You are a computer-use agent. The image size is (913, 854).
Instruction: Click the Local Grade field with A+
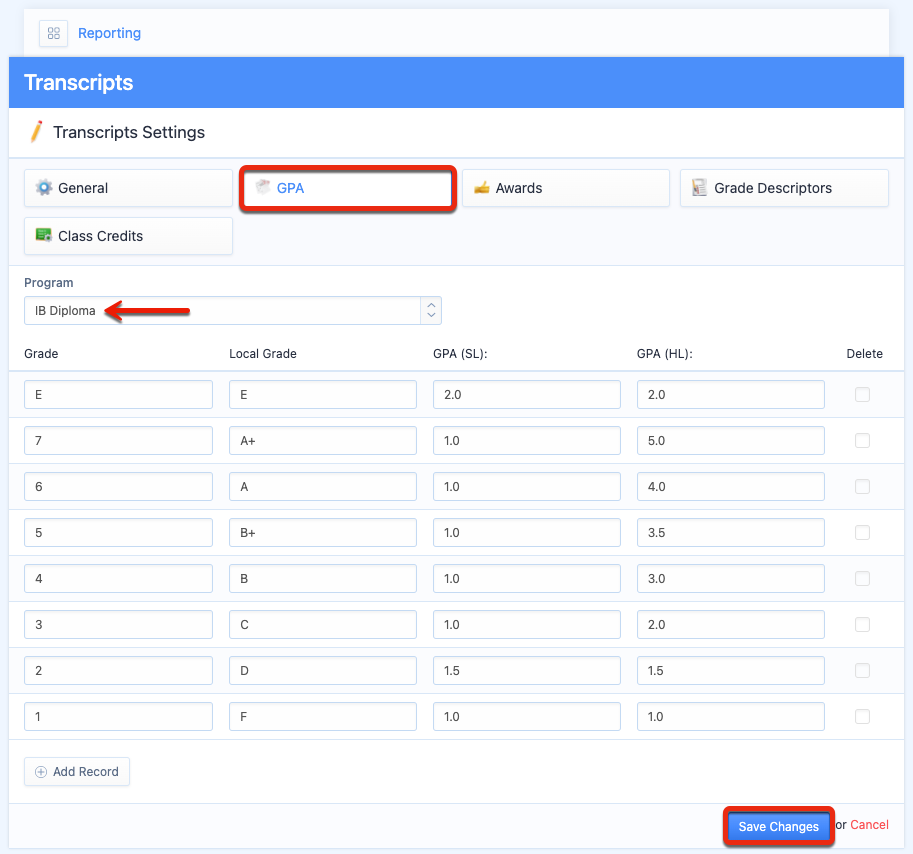point(323,441)
